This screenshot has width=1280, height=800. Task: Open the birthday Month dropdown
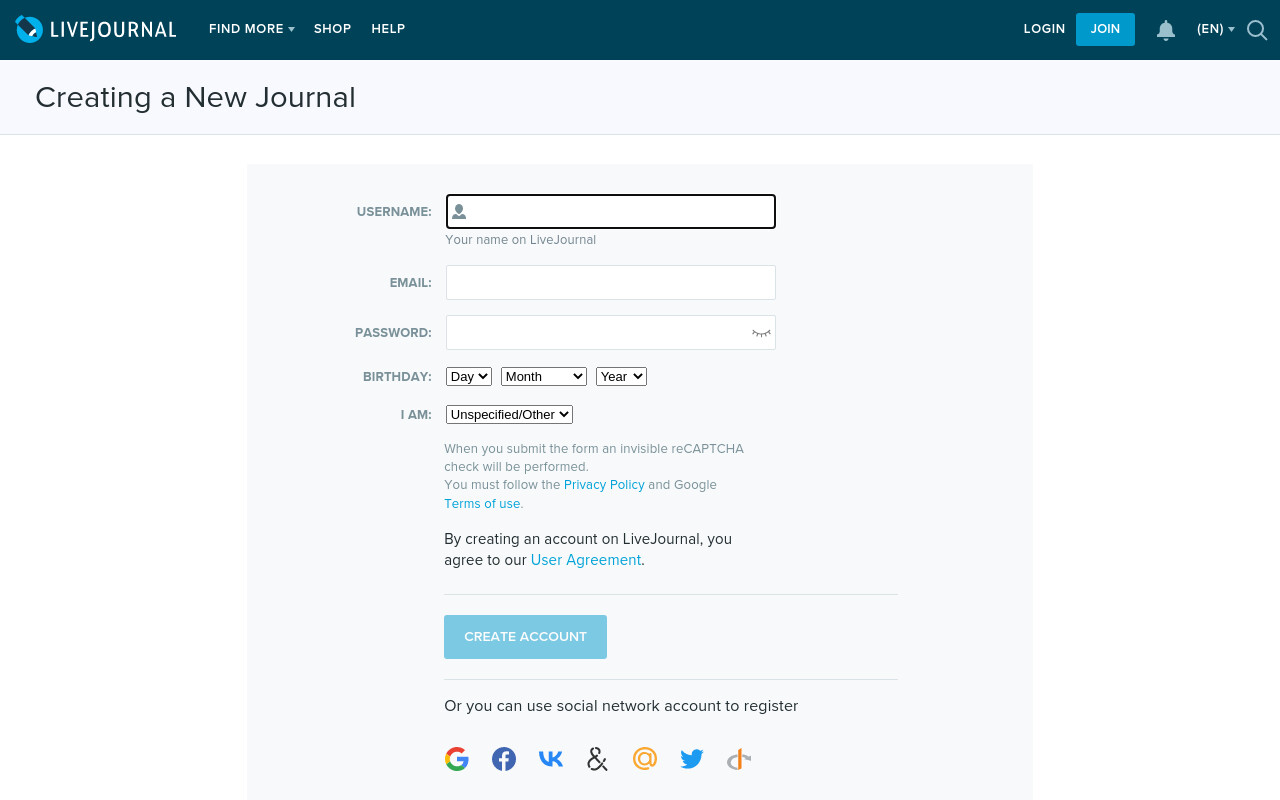tap(544, 376)
